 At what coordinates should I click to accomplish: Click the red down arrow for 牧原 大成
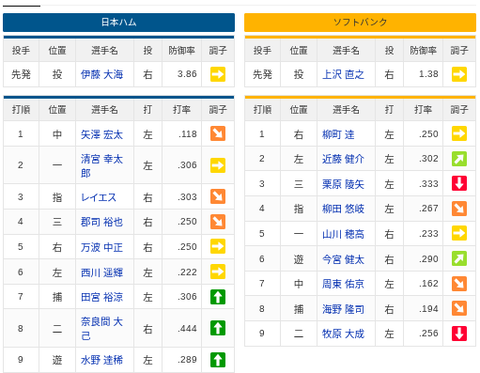(x=459, y=333)
